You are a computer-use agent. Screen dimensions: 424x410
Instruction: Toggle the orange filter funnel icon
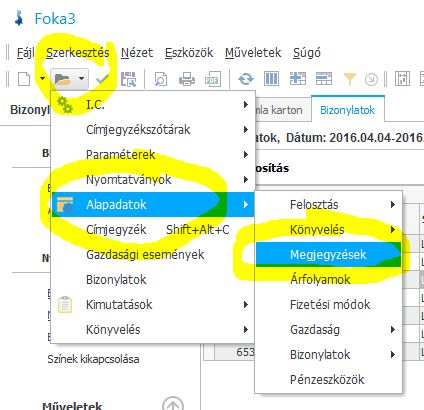(349, 79)
